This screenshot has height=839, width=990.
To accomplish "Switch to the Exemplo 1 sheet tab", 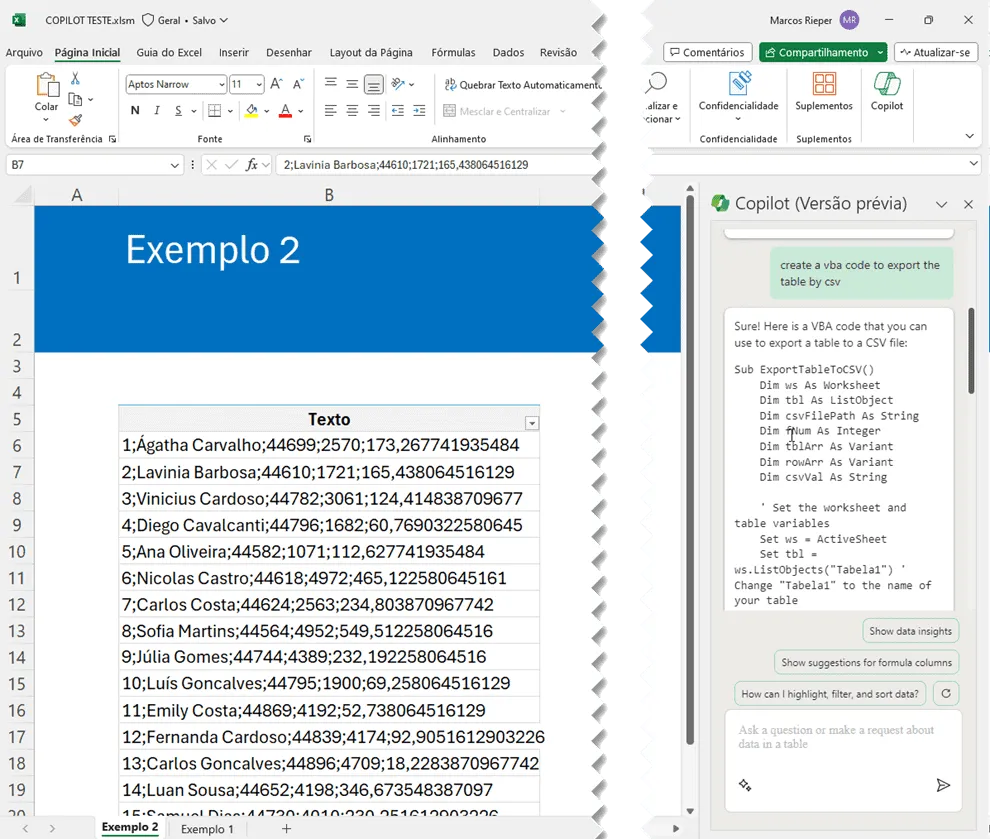I will pos(207,829).
